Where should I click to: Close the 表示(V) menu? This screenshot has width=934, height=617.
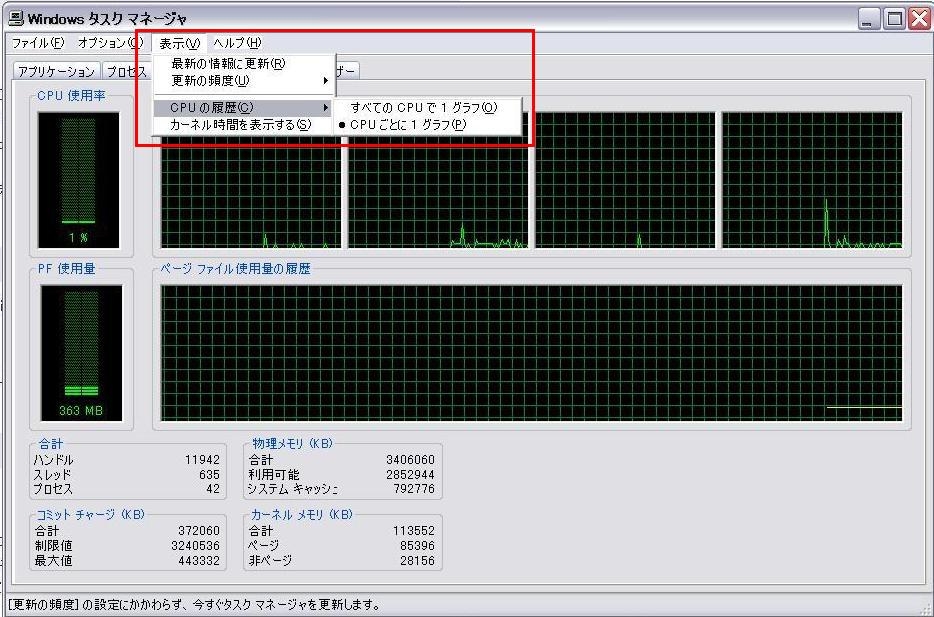point(179,43)
